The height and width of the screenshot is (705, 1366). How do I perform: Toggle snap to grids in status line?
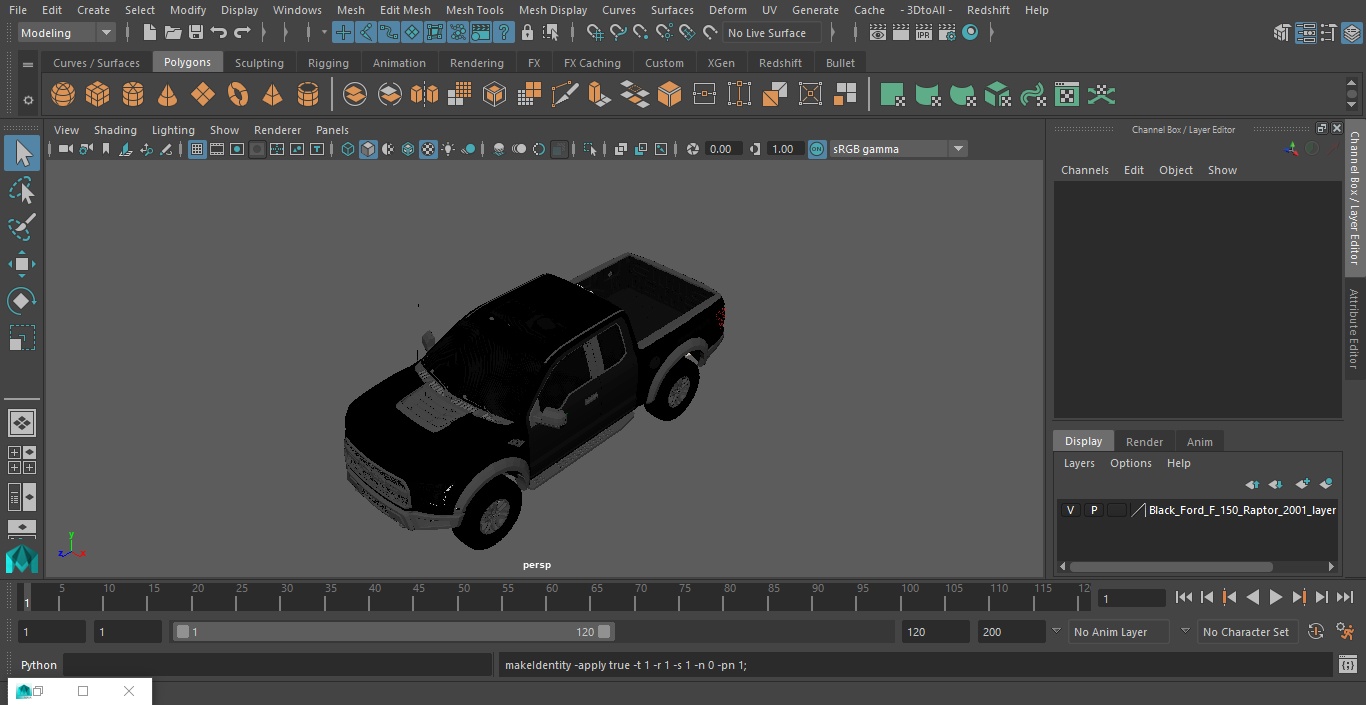595,33
